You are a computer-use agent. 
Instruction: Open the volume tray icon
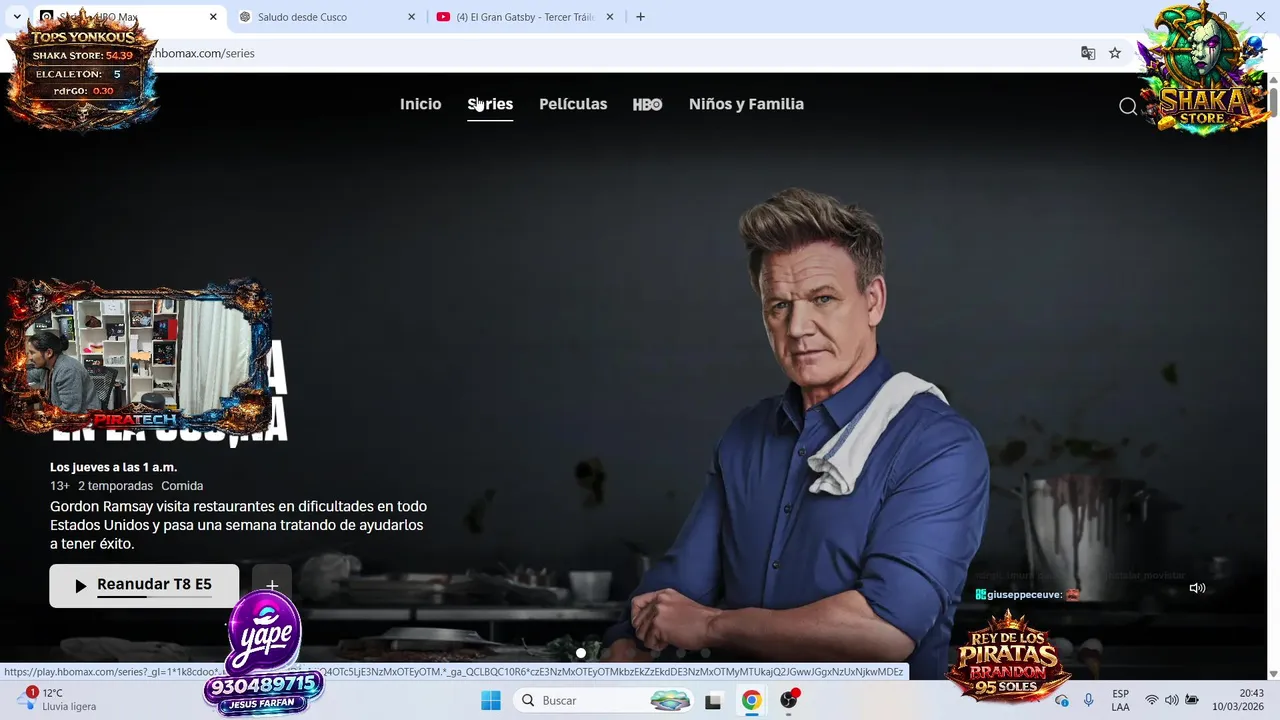pos(1171,700)
